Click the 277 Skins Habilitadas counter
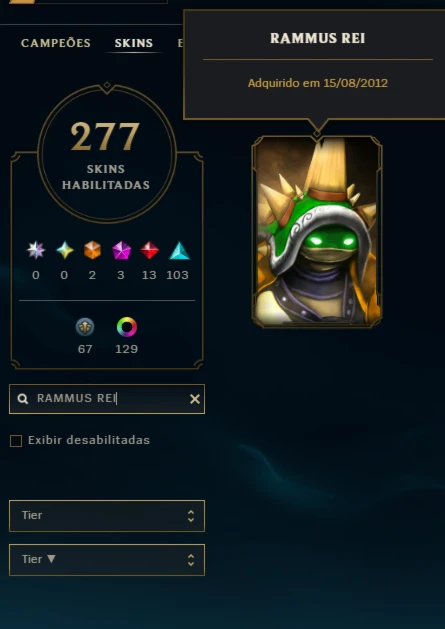 (107, 153)
